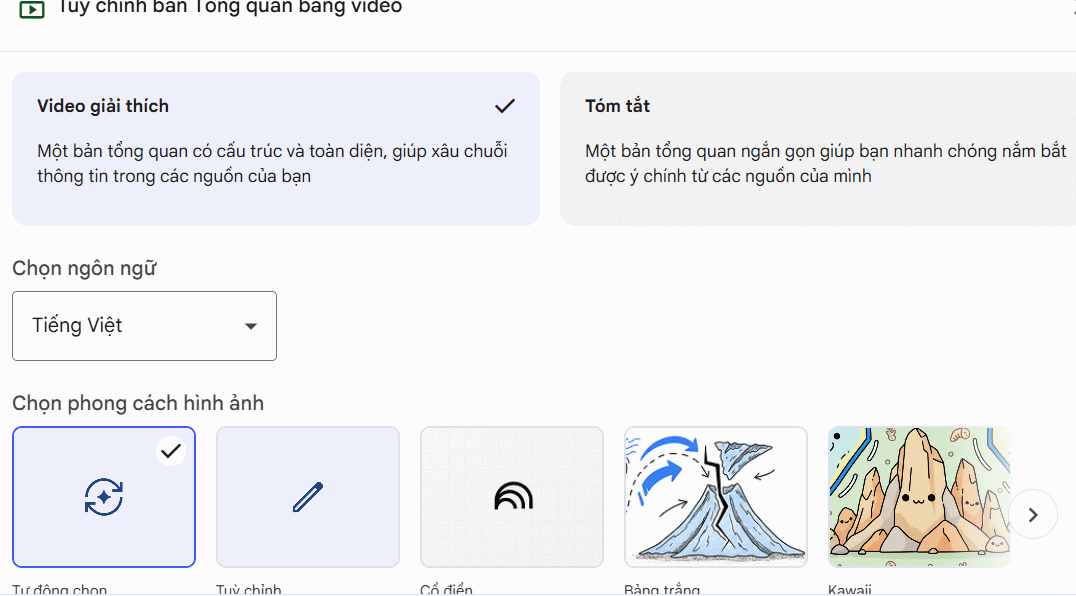Screen dimensions: 1076x596
Task: Click the arc icon on the "Cổ điển" card
Action: [x=511, y=495]
